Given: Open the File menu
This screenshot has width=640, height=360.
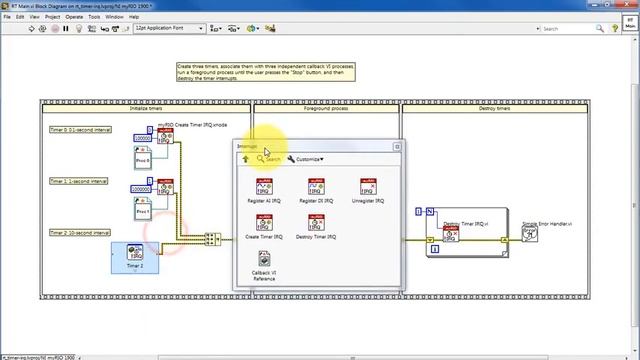Looking at the screenshot, I should click(7, 17).
